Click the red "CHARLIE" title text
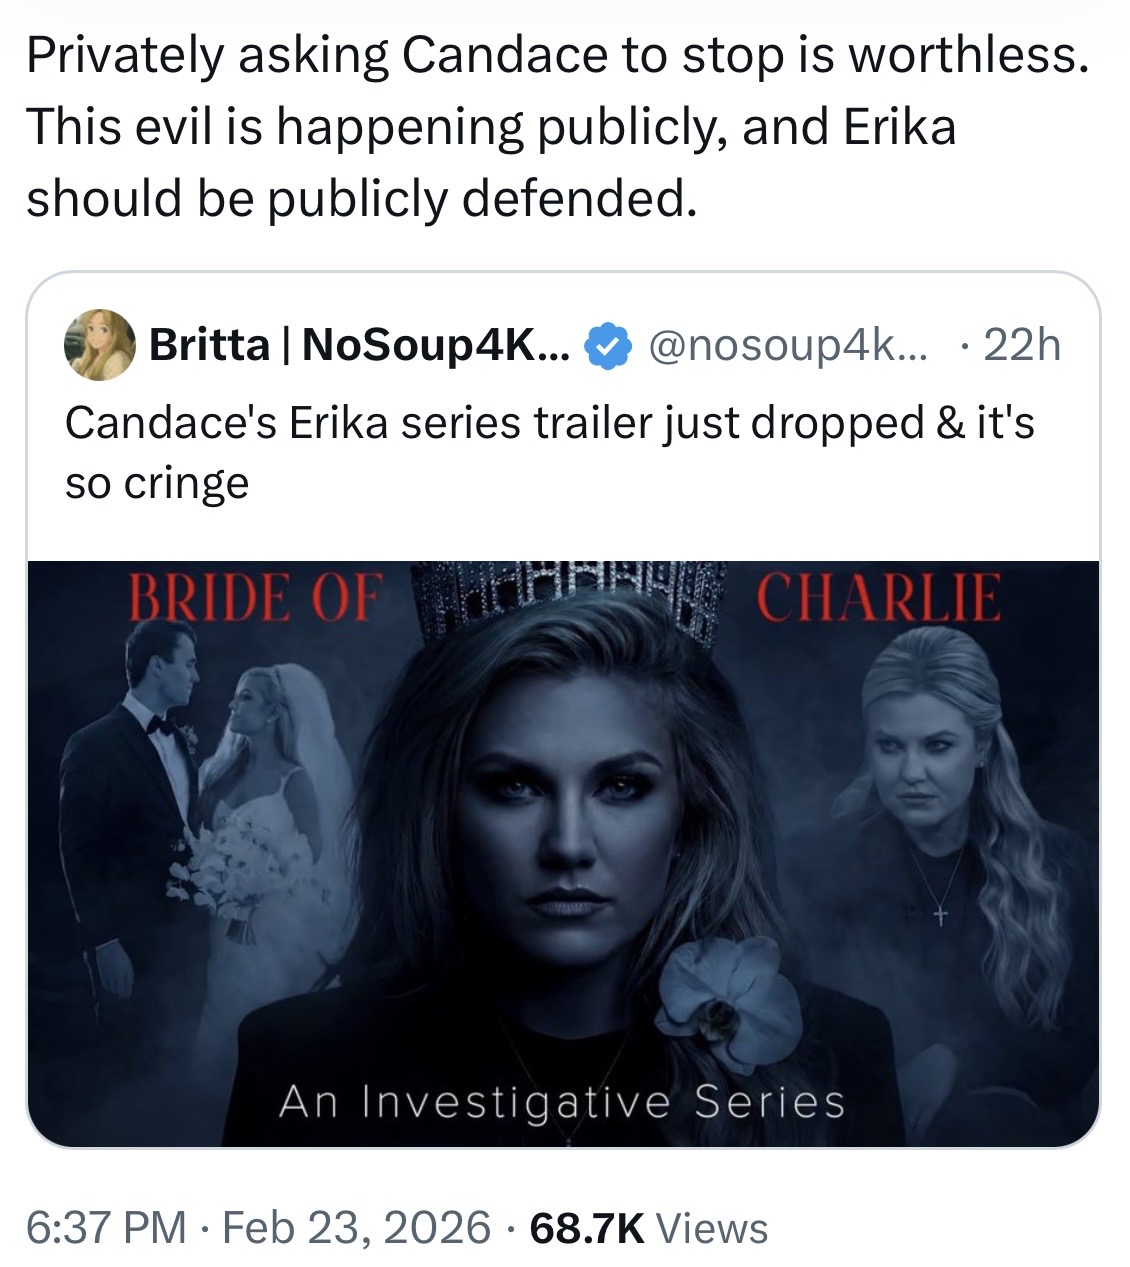Viewport: 1130px width, 1267px height. 877,598
